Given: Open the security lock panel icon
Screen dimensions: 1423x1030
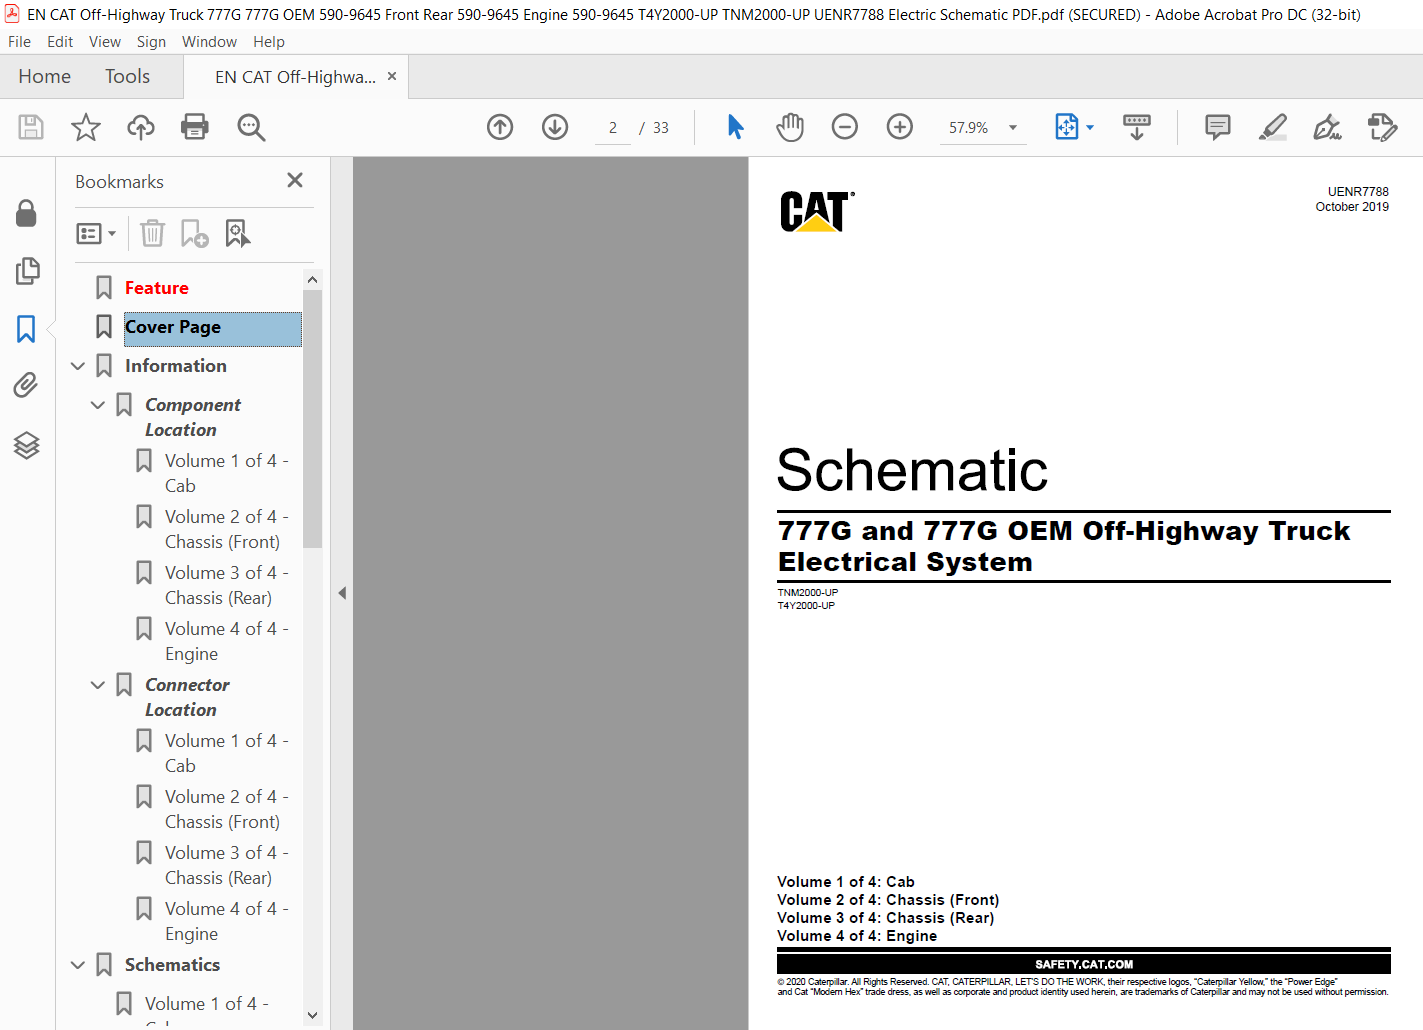Looking at the screenshot, I should pyautogui.click(x=26, y=213).
